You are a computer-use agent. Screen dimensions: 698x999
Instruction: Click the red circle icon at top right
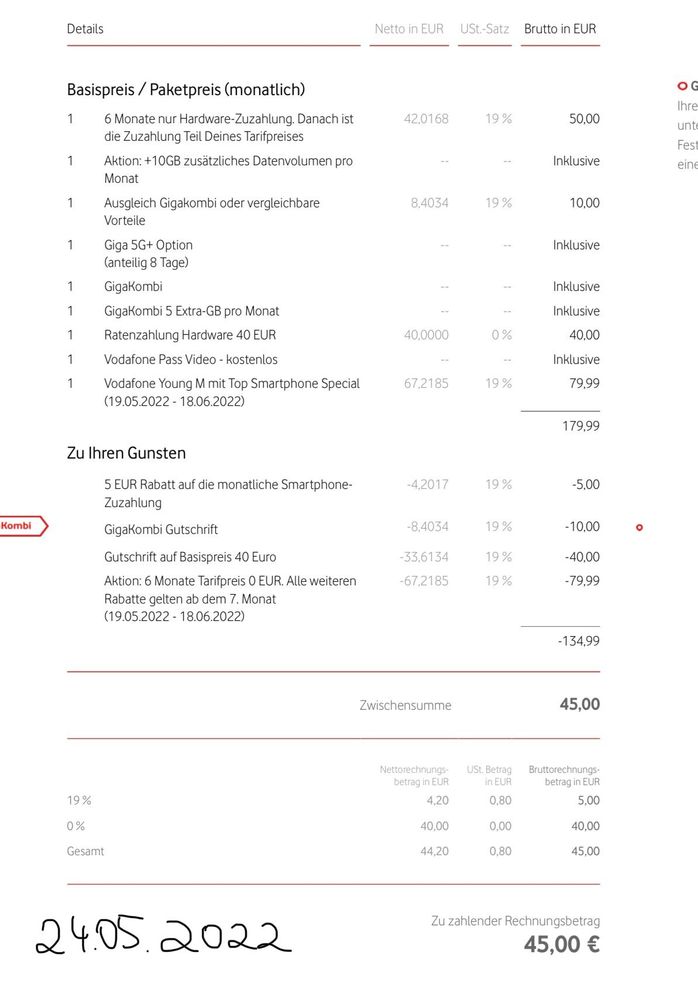(x=682, y=86)
